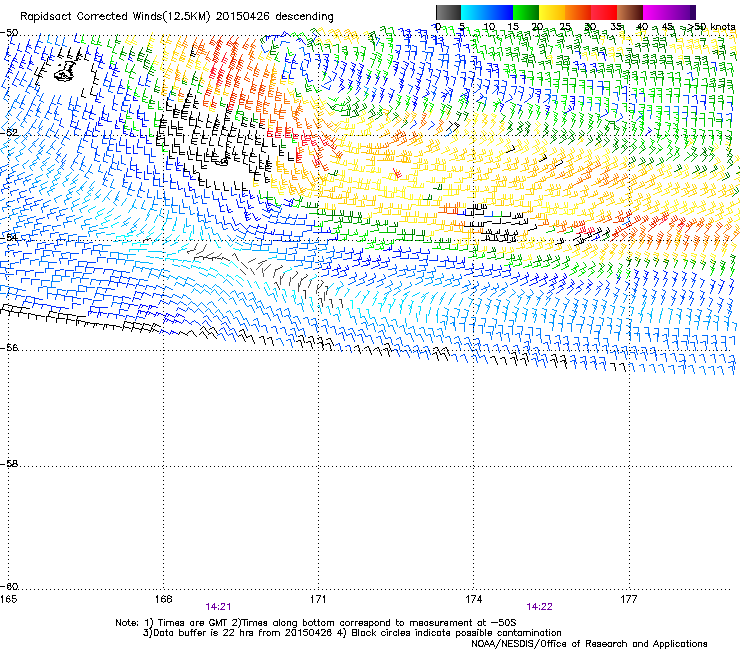The height and width of the screenshot is (650, 740).
Task: Click the red 30-35 knots legend swatch
Action: [604, 12]
